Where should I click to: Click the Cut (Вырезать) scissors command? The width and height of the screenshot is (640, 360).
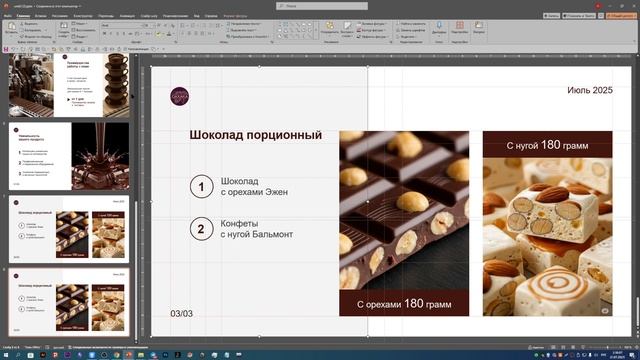29,24
